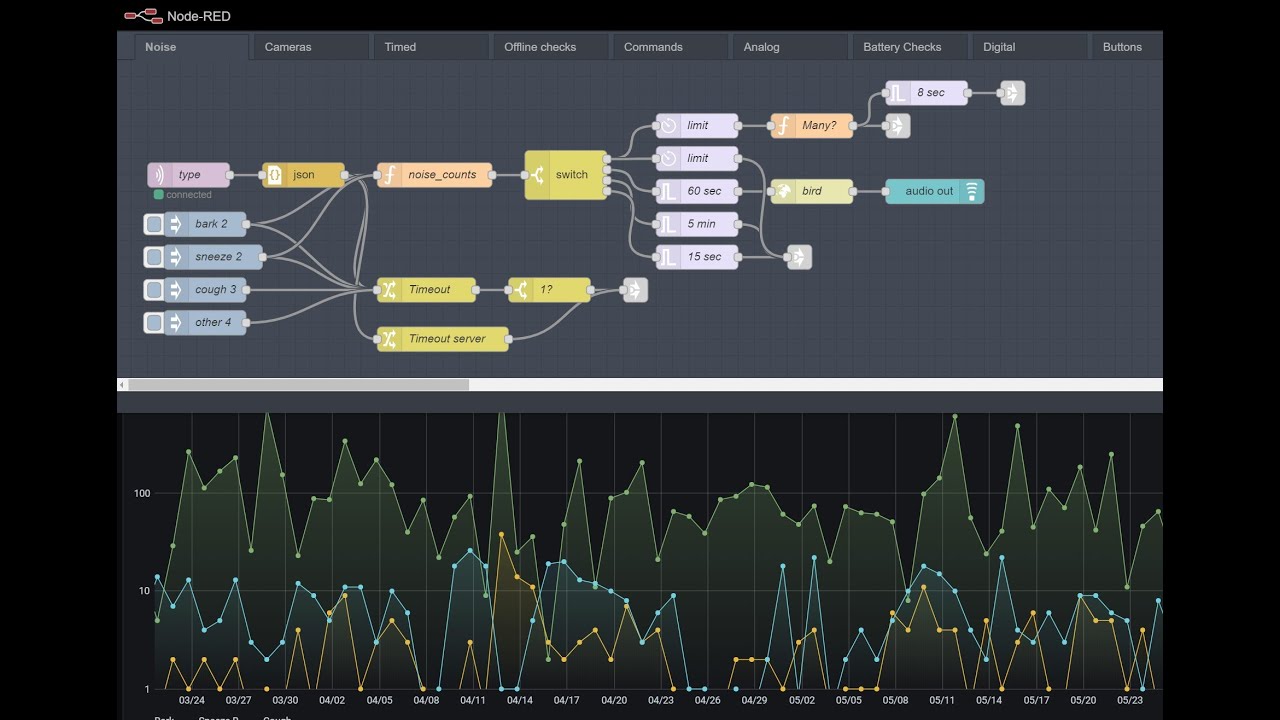Click the input port of switch node
1280x720 pixels.
click(x=525, y=175)
